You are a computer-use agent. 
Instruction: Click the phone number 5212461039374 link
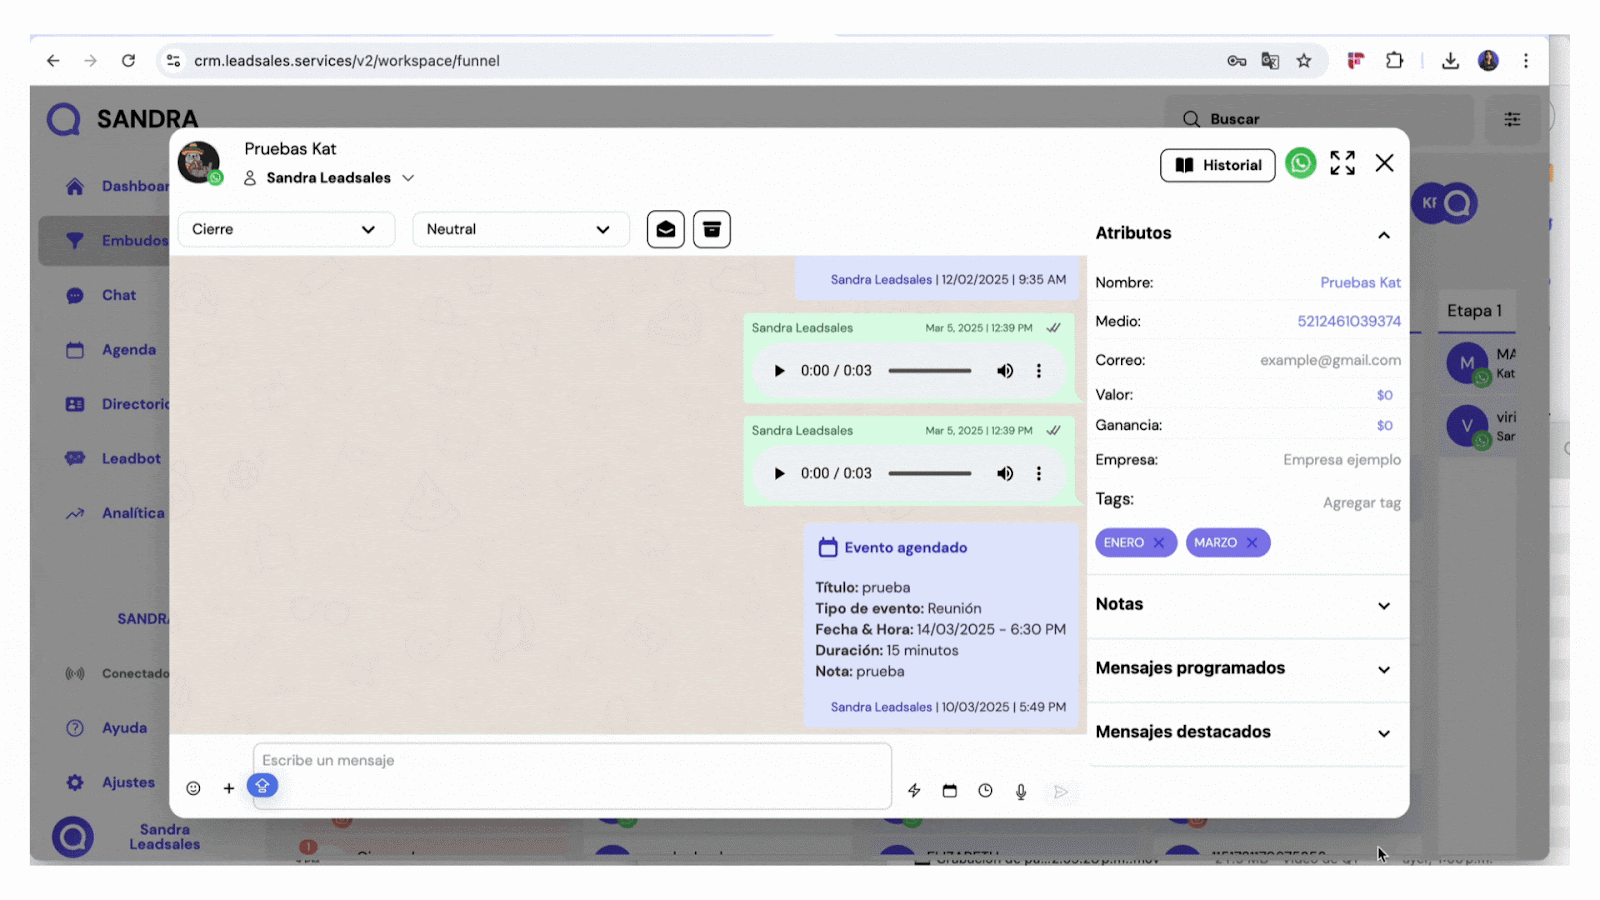point(1348,321)
